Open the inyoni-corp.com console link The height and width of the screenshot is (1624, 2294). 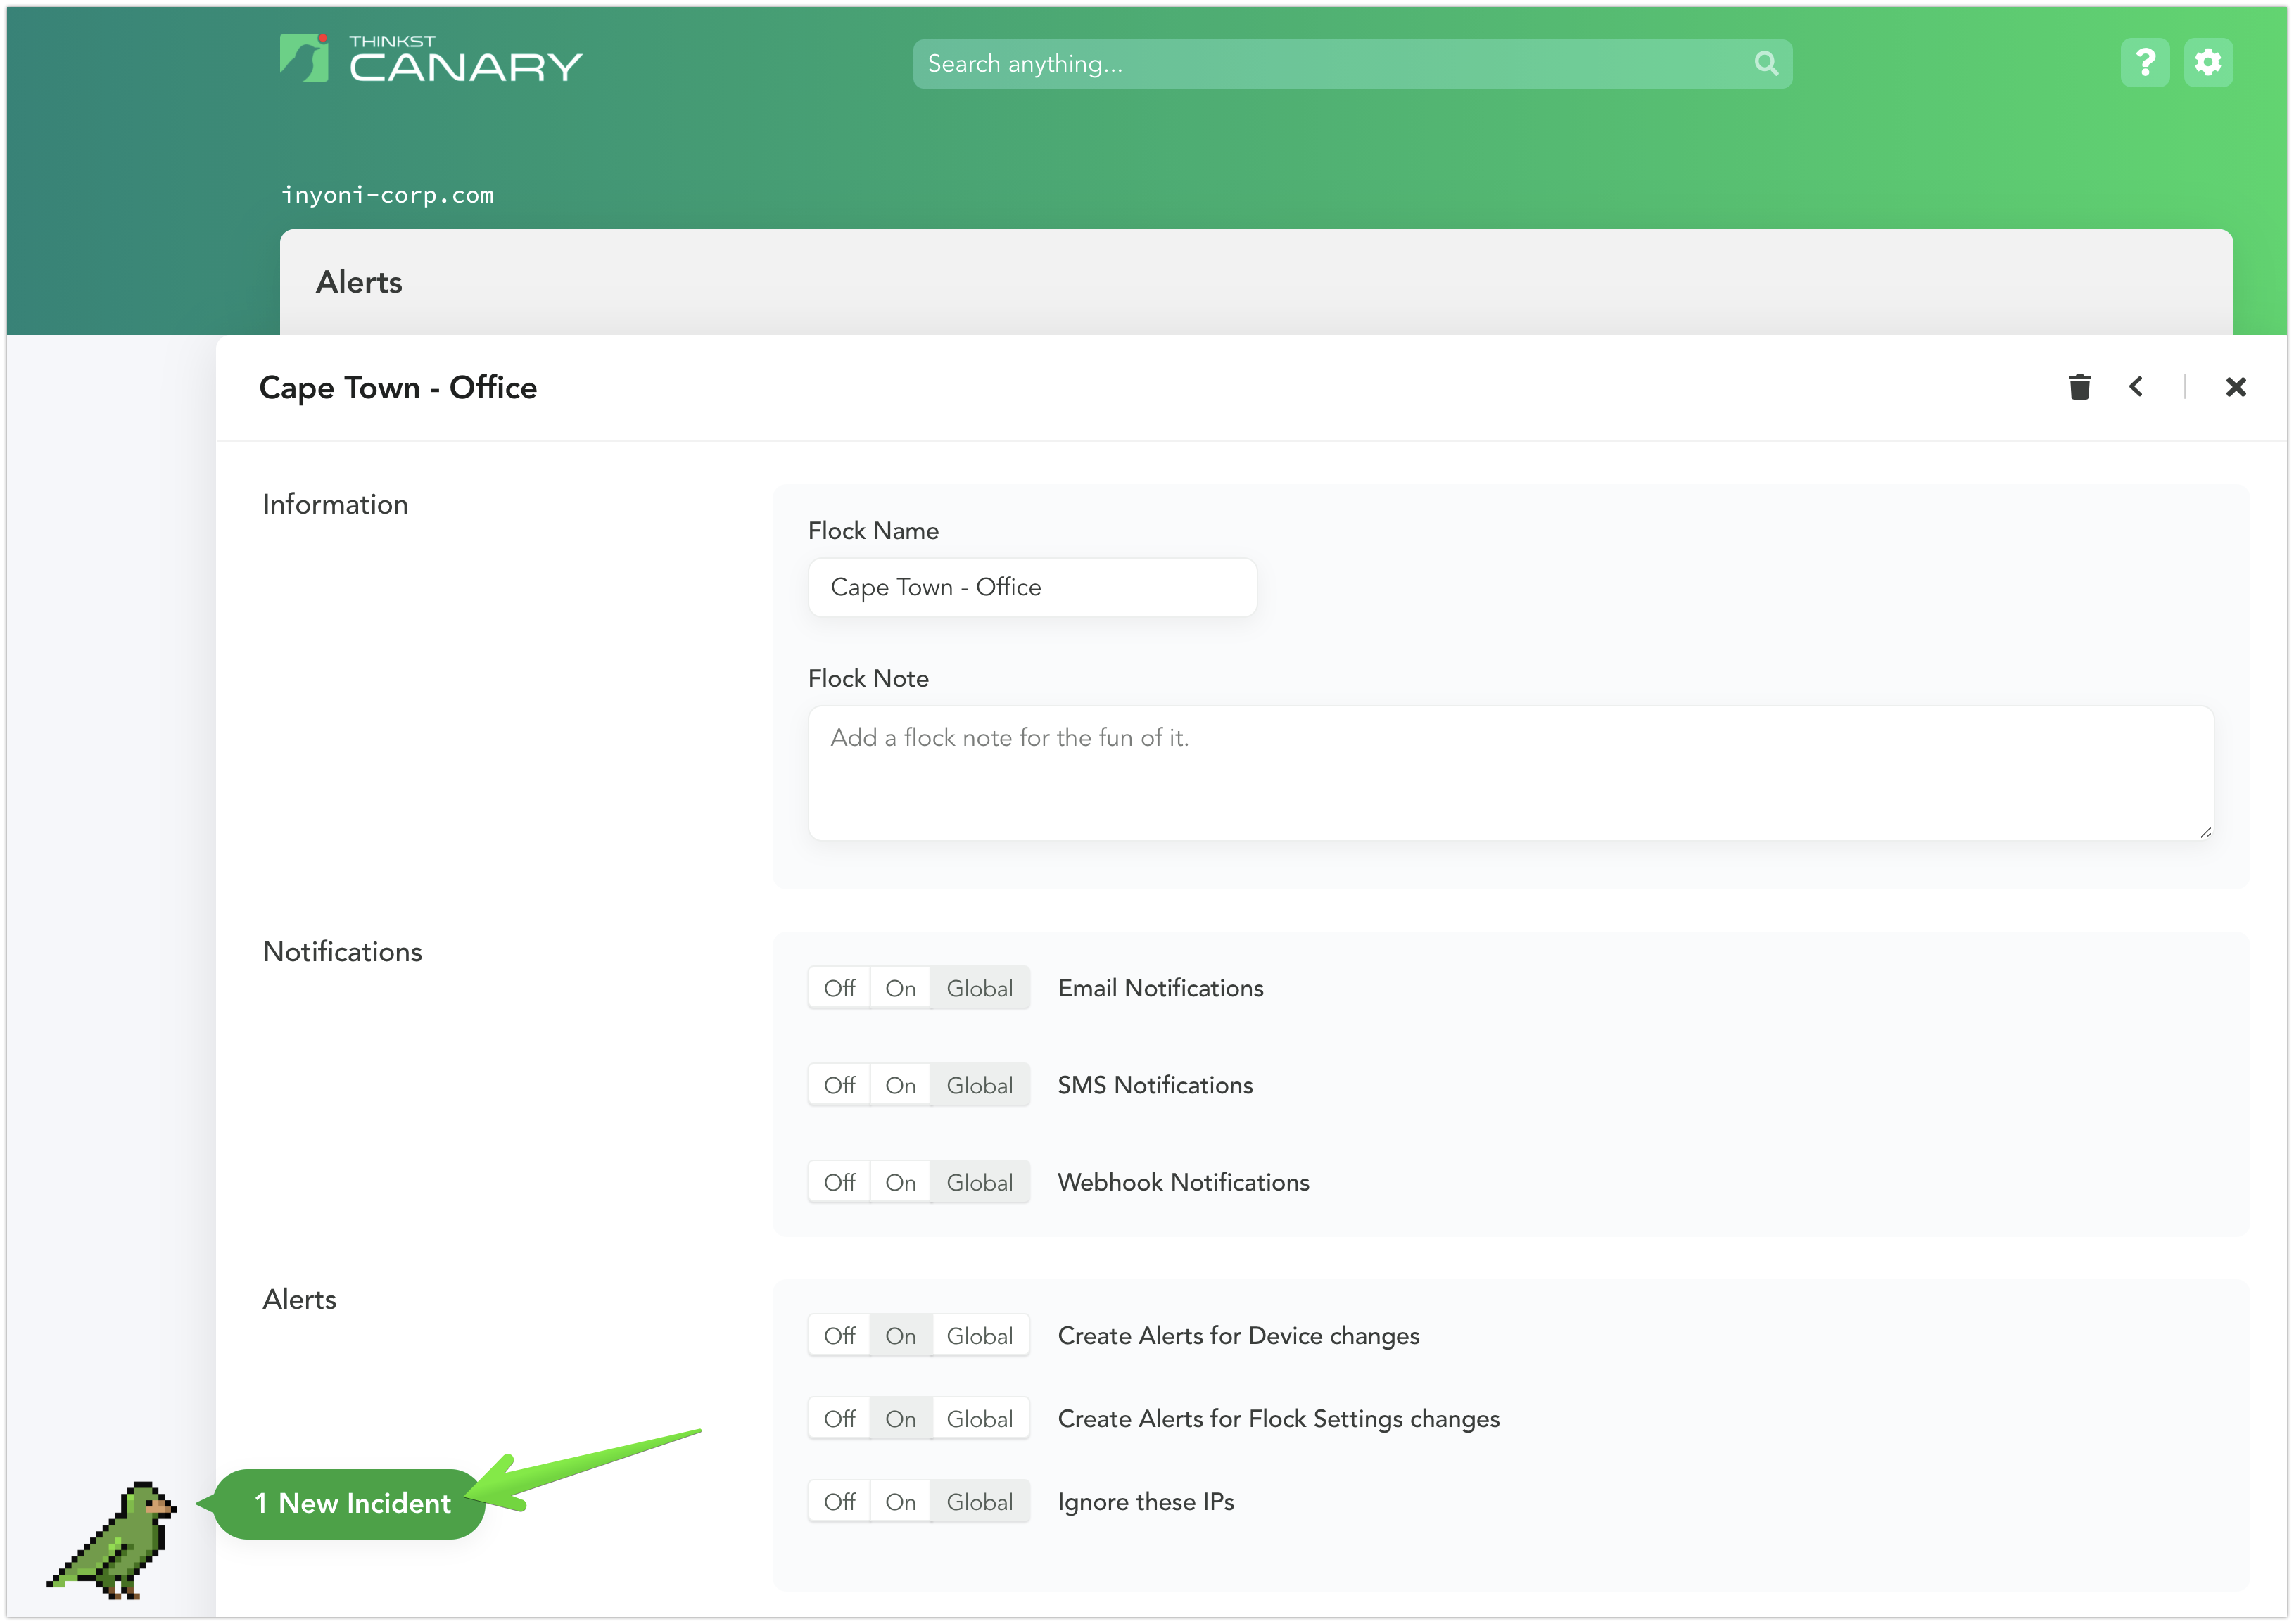388,194
